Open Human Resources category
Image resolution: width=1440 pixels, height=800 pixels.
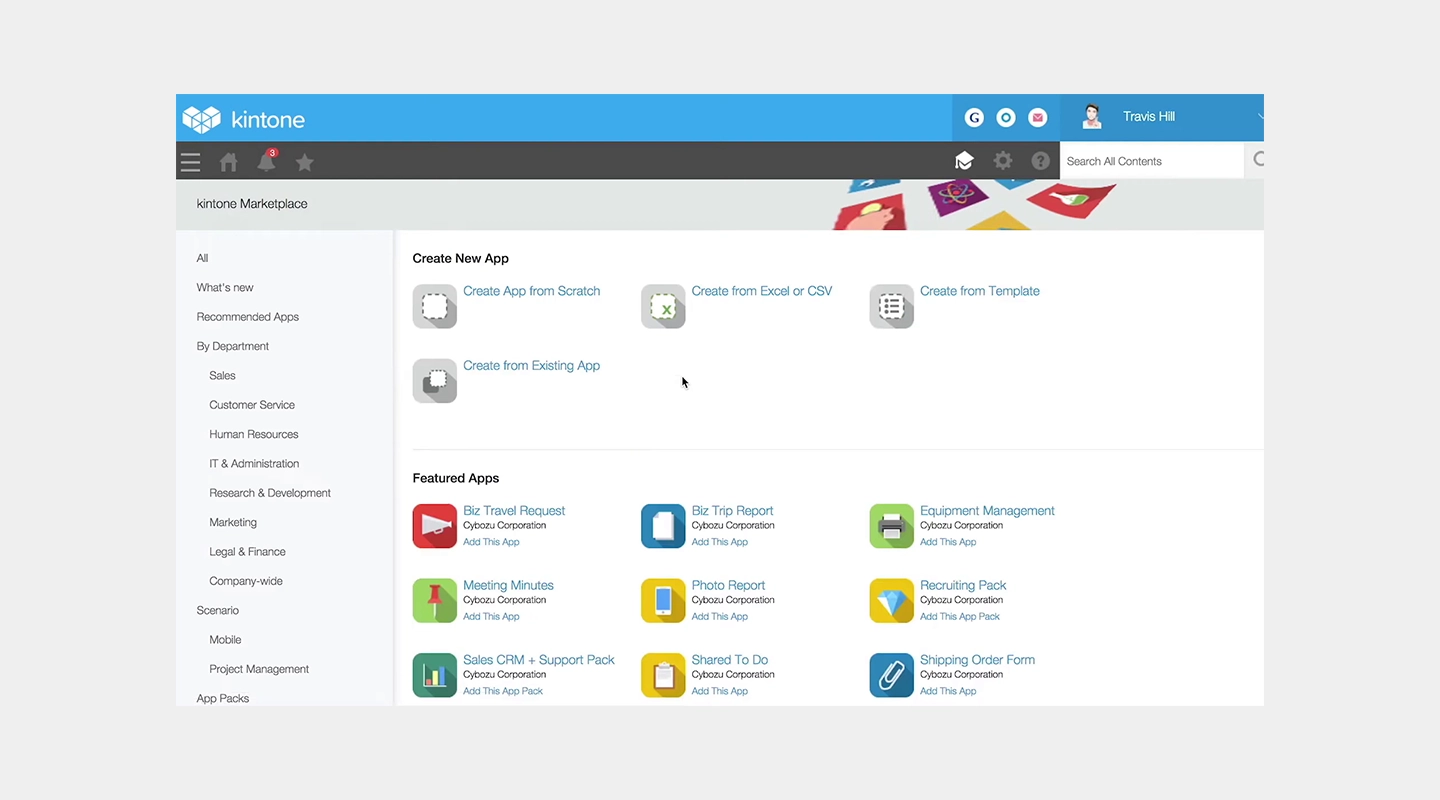point(254,434)
